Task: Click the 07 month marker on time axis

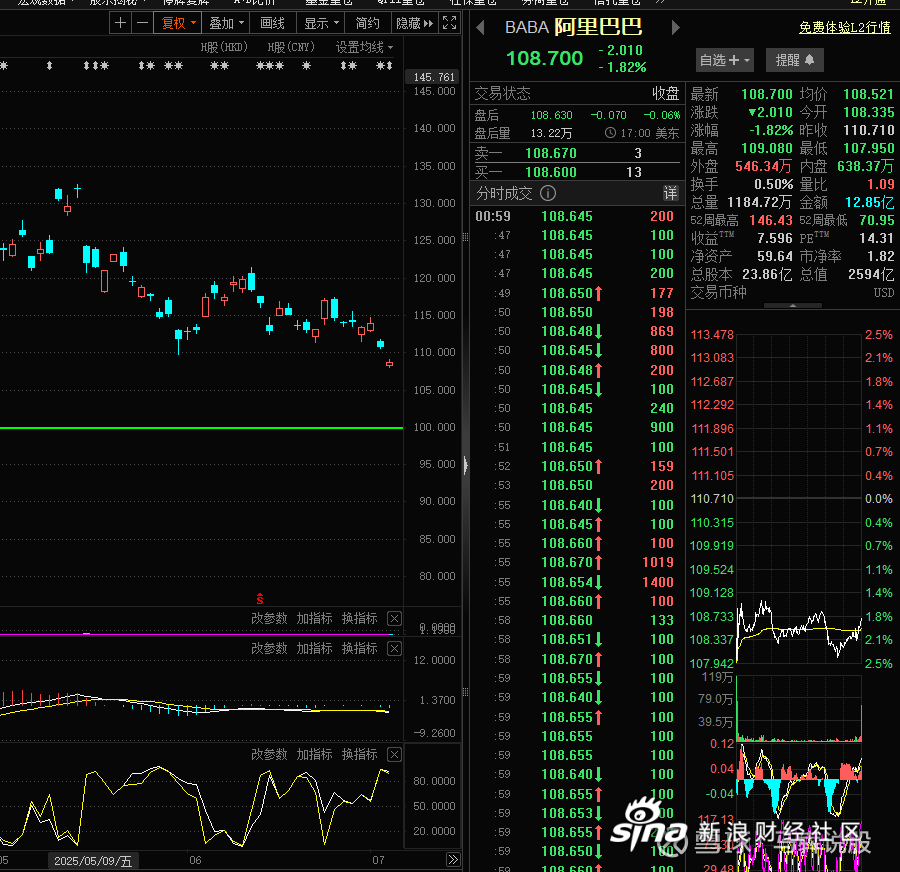Action: tap(378, 860)
